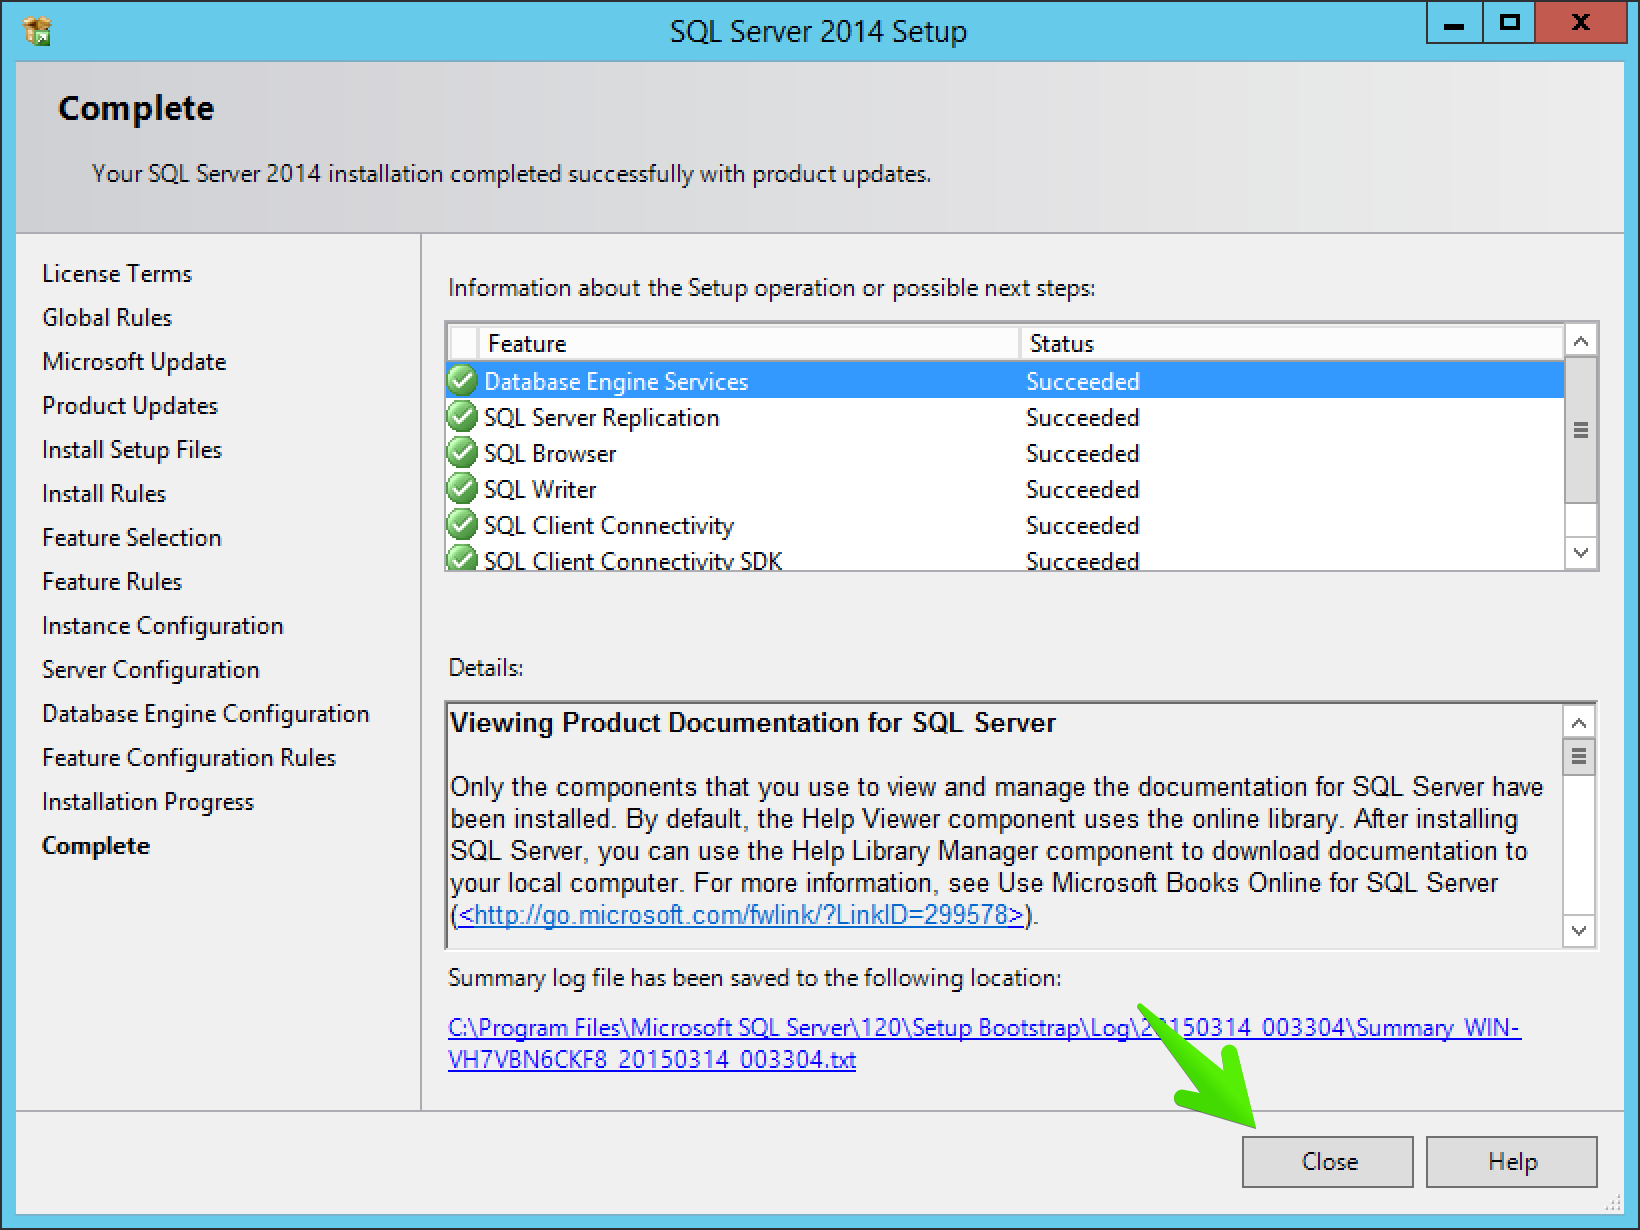Click Feature Selection step in sidebar
1640x1230 pixels.
[x=132, y=537]
